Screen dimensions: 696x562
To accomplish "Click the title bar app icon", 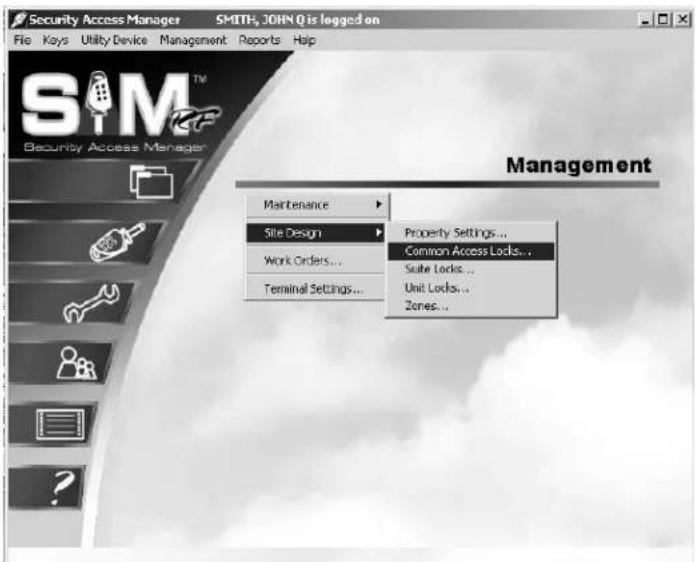I will click(x=19, y=20).
